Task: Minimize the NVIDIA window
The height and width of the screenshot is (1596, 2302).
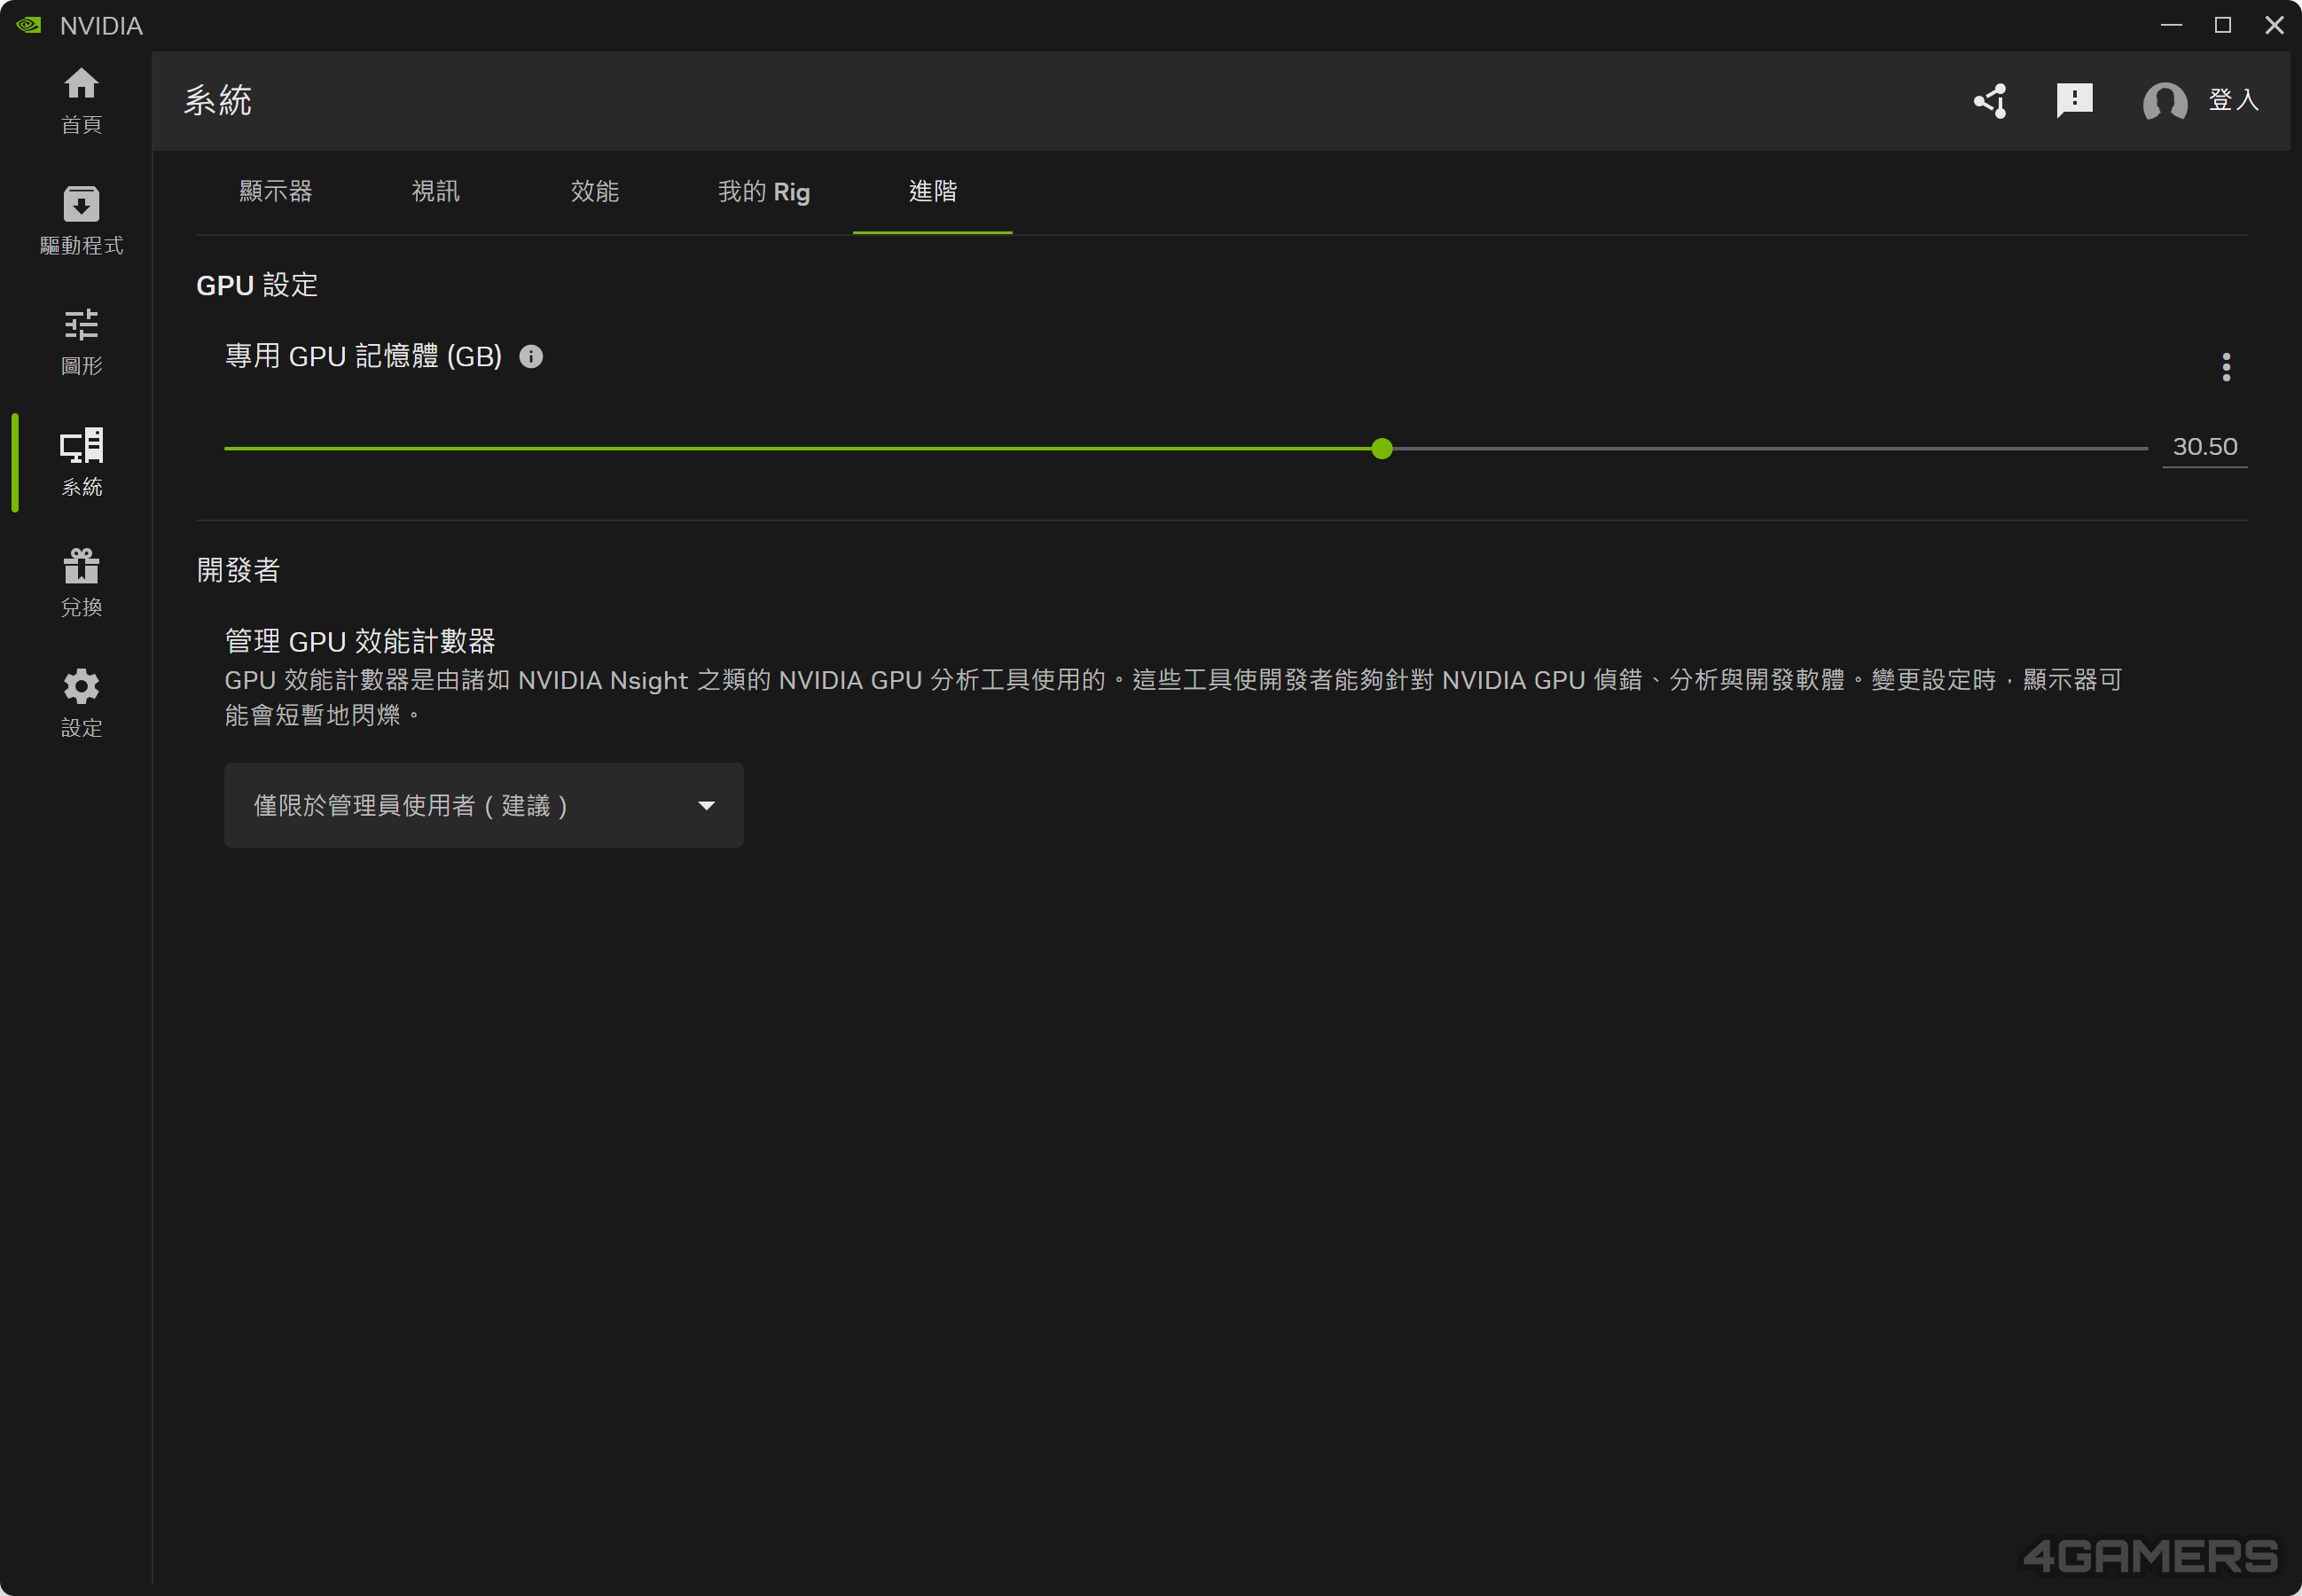Action: [x=2171, y=25]
